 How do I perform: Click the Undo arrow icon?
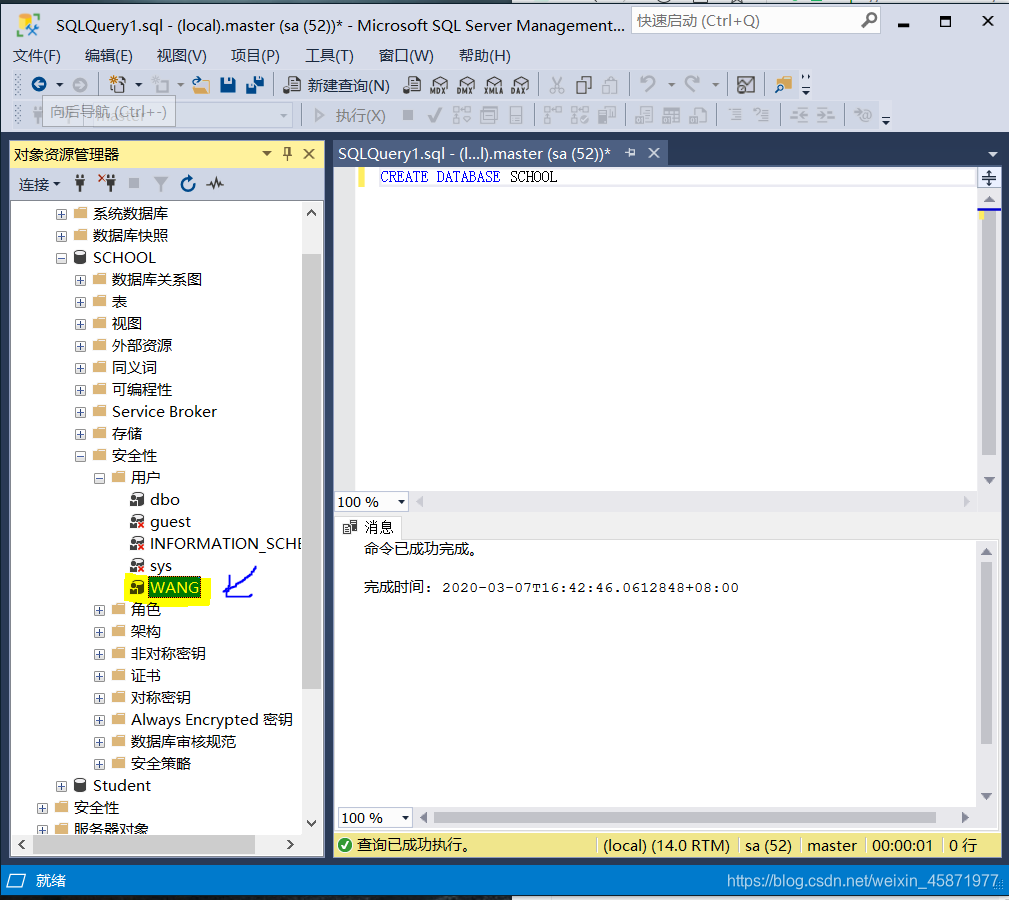(647, 84)
